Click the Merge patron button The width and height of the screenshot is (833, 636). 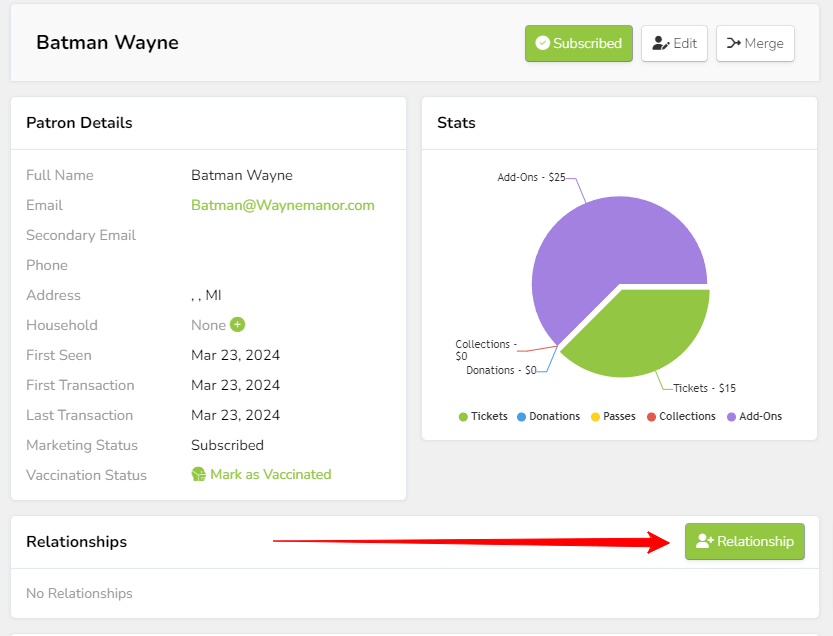(755, 44)
